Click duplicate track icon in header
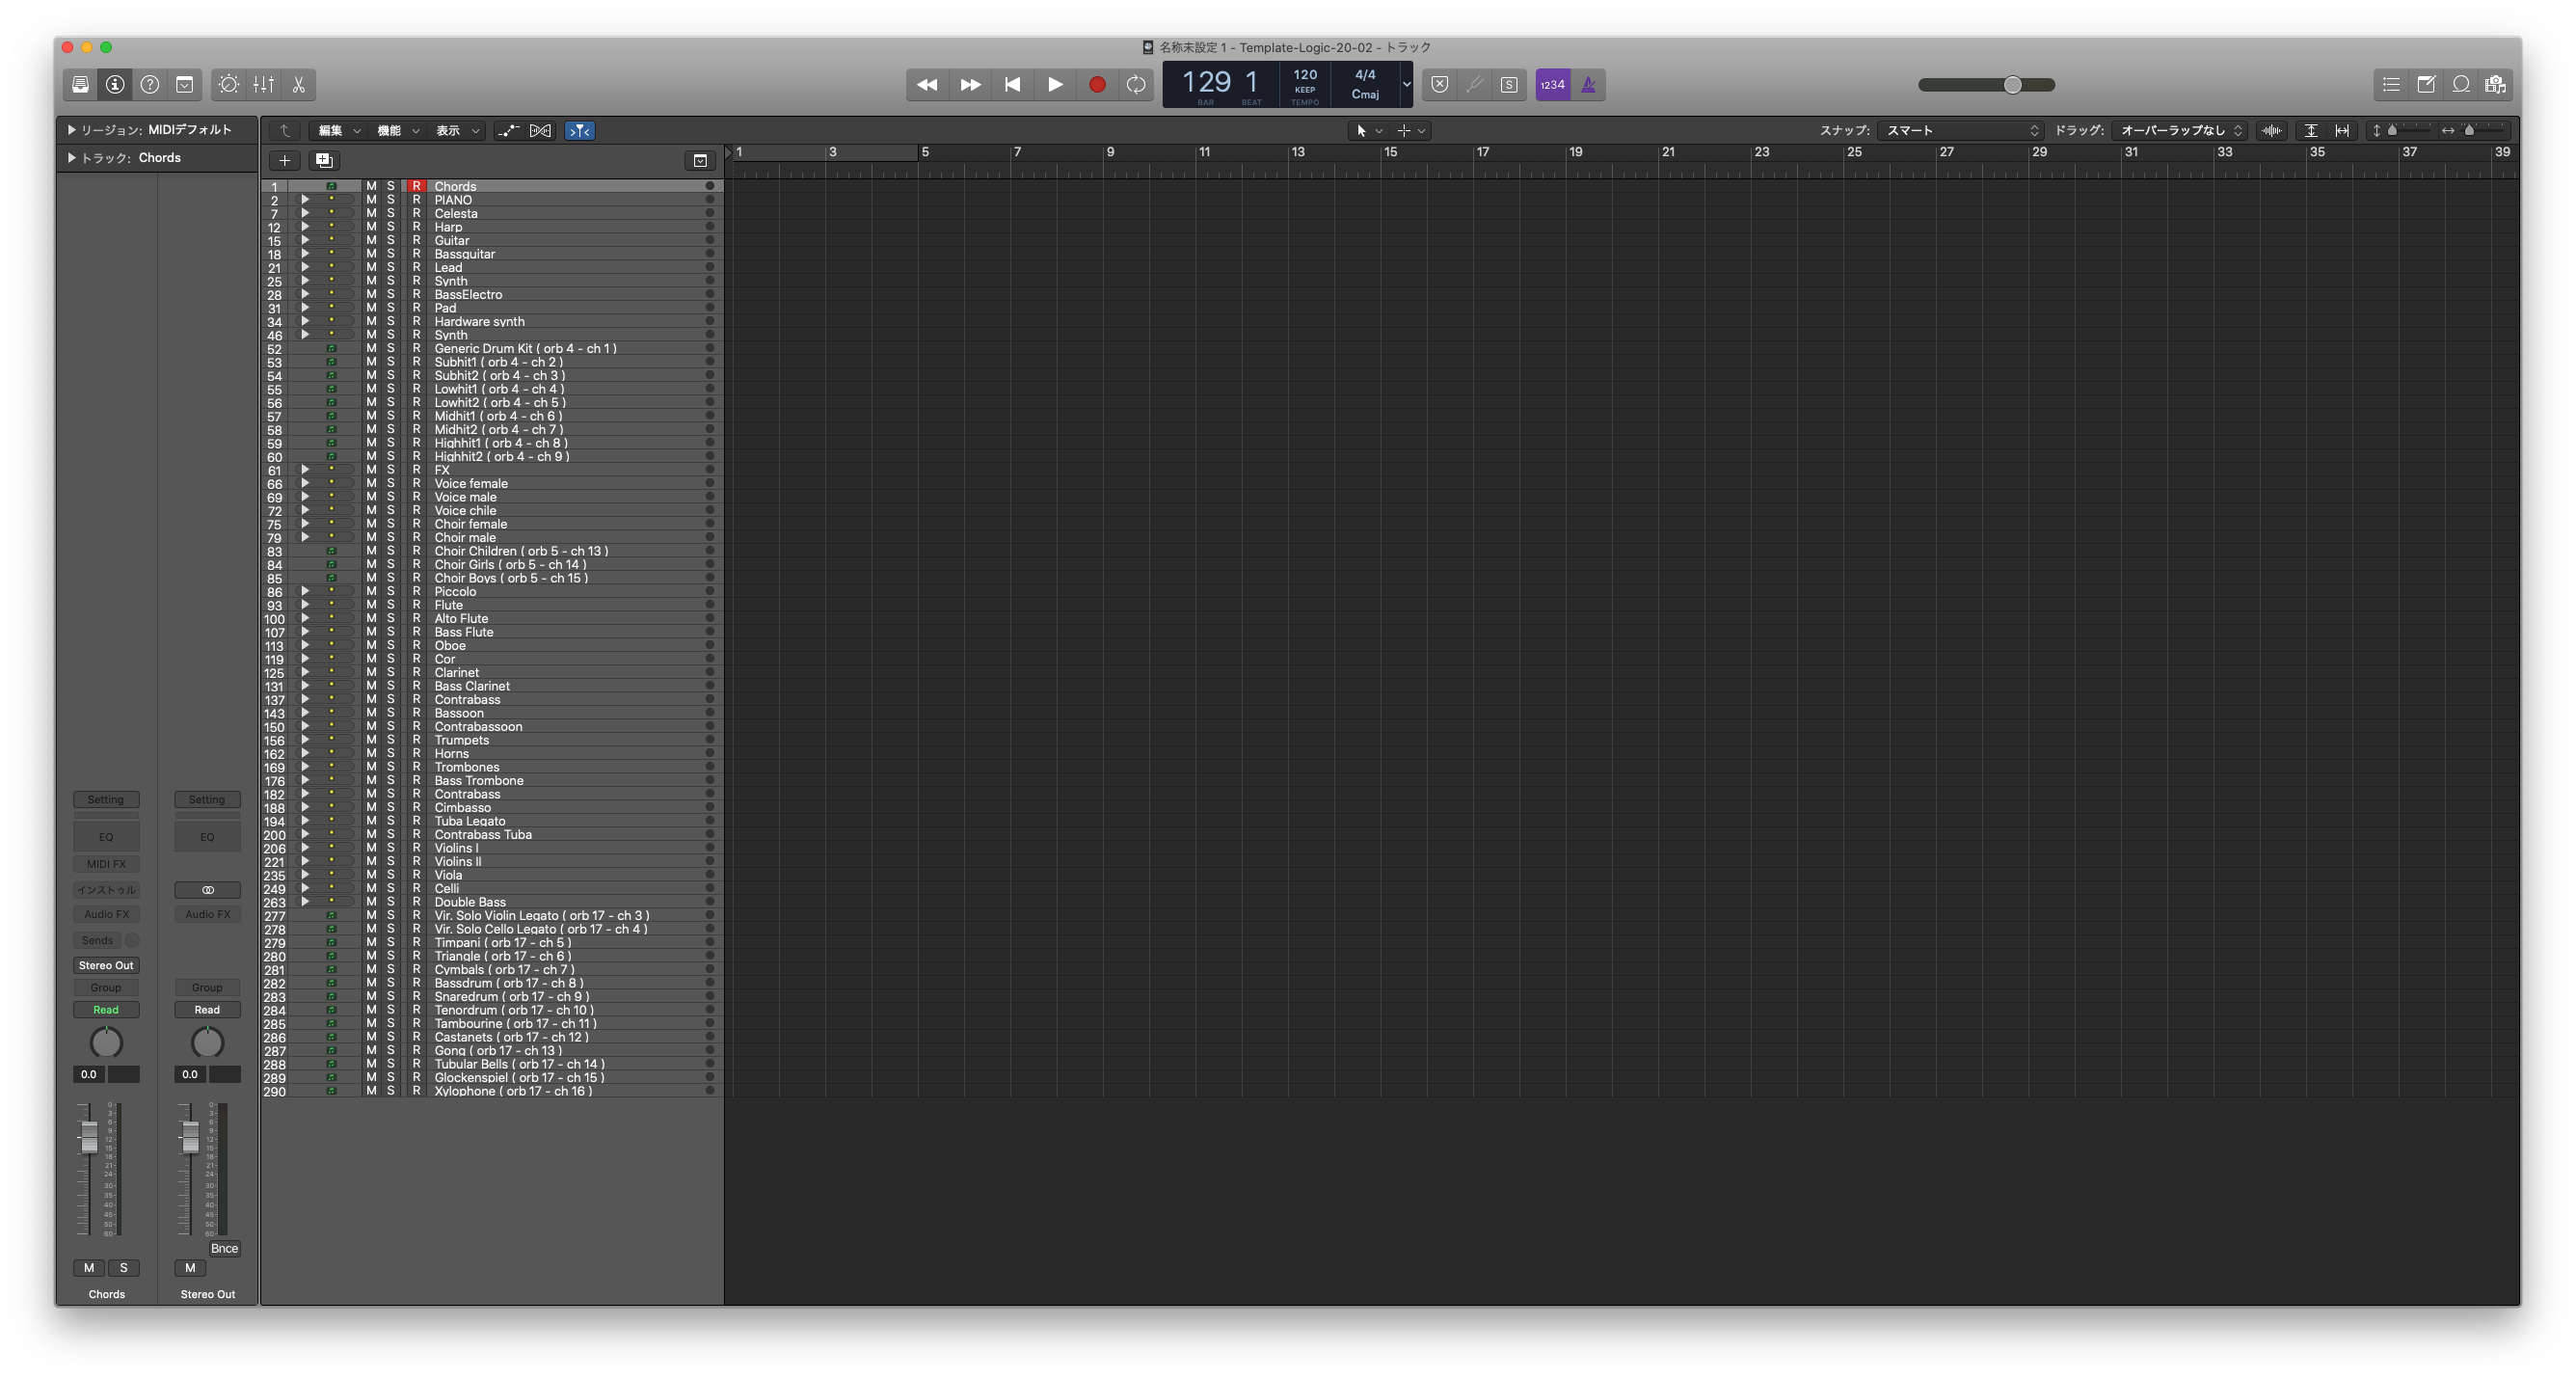This screenshot has width=2576, height=1379. pos(324,160)
